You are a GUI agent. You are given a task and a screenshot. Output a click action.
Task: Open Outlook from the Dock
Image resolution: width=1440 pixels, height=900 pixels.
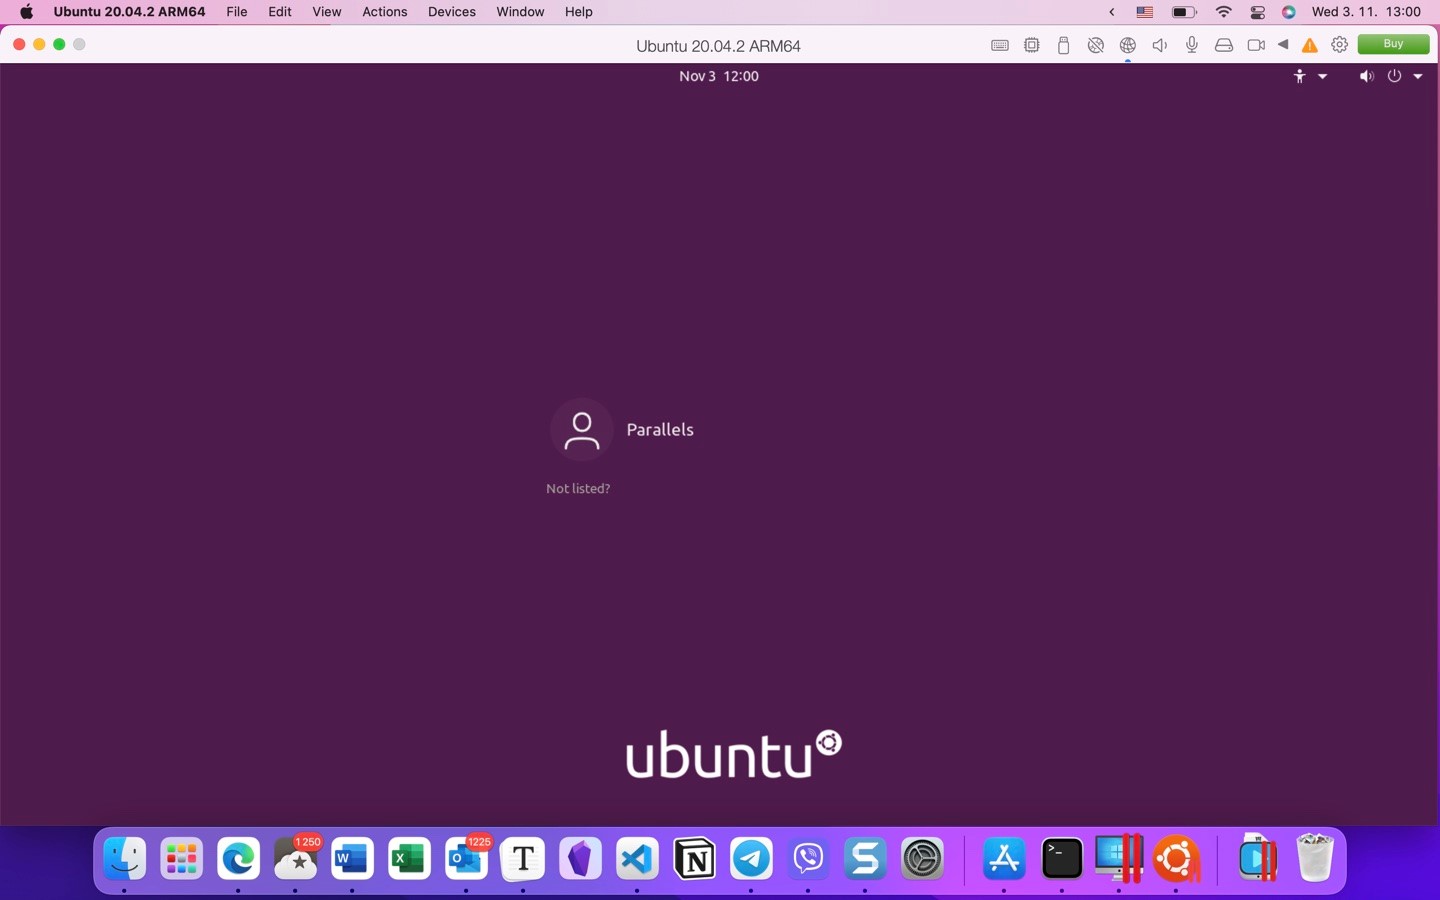466,858
